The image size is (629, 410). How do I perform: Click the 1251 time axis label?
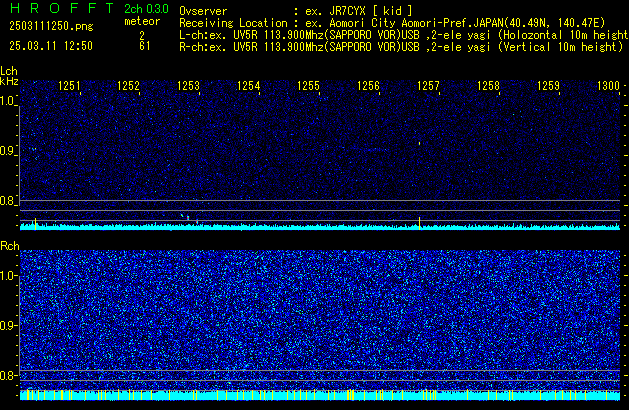click(69, 86)
